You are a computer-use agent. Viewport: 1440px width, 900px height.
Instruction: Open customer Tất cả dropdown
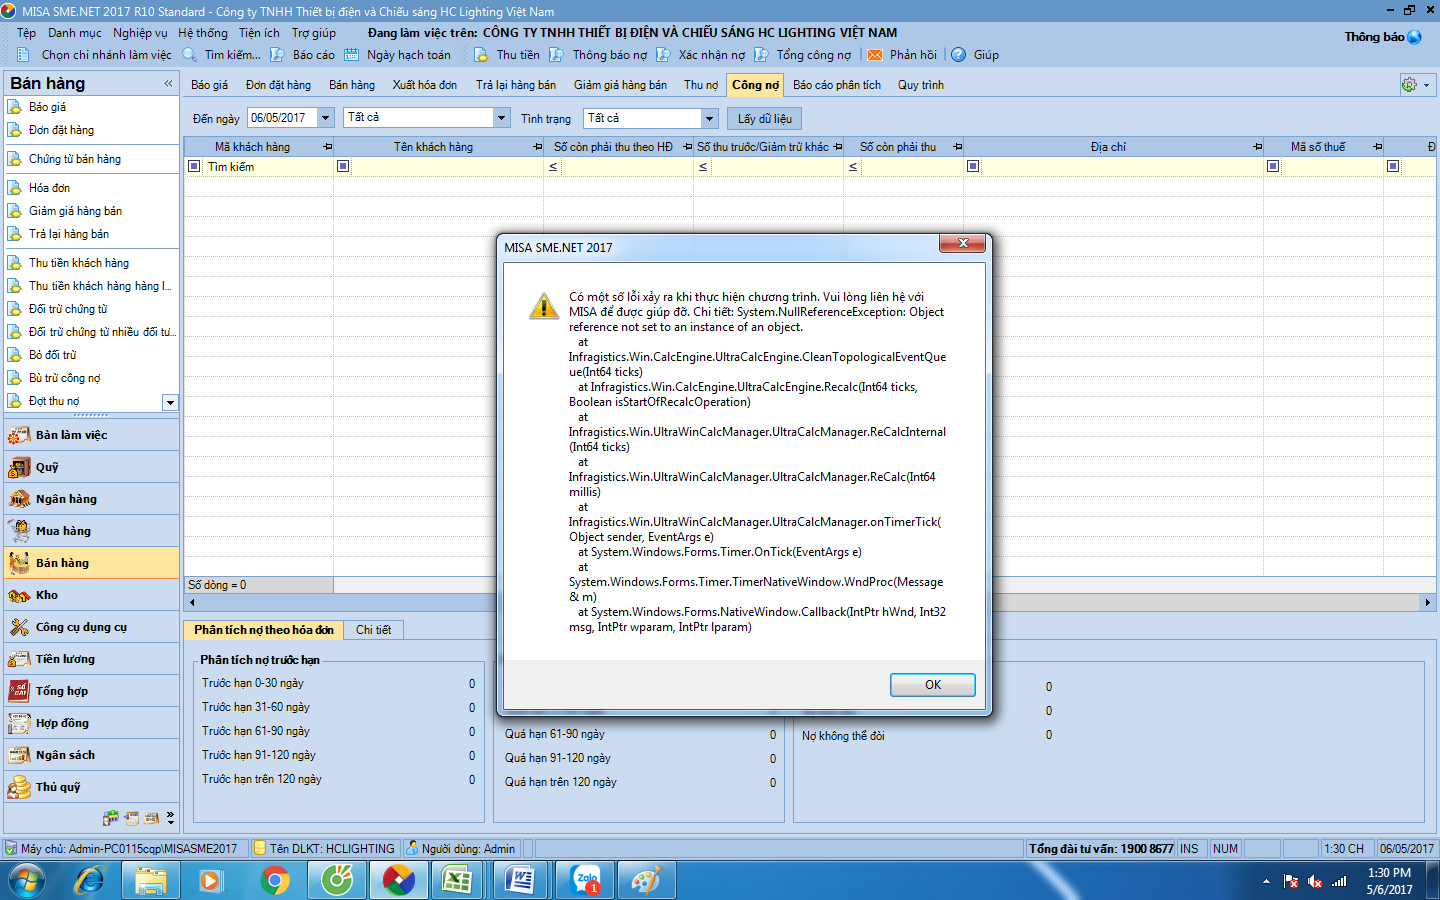(502, 118)
